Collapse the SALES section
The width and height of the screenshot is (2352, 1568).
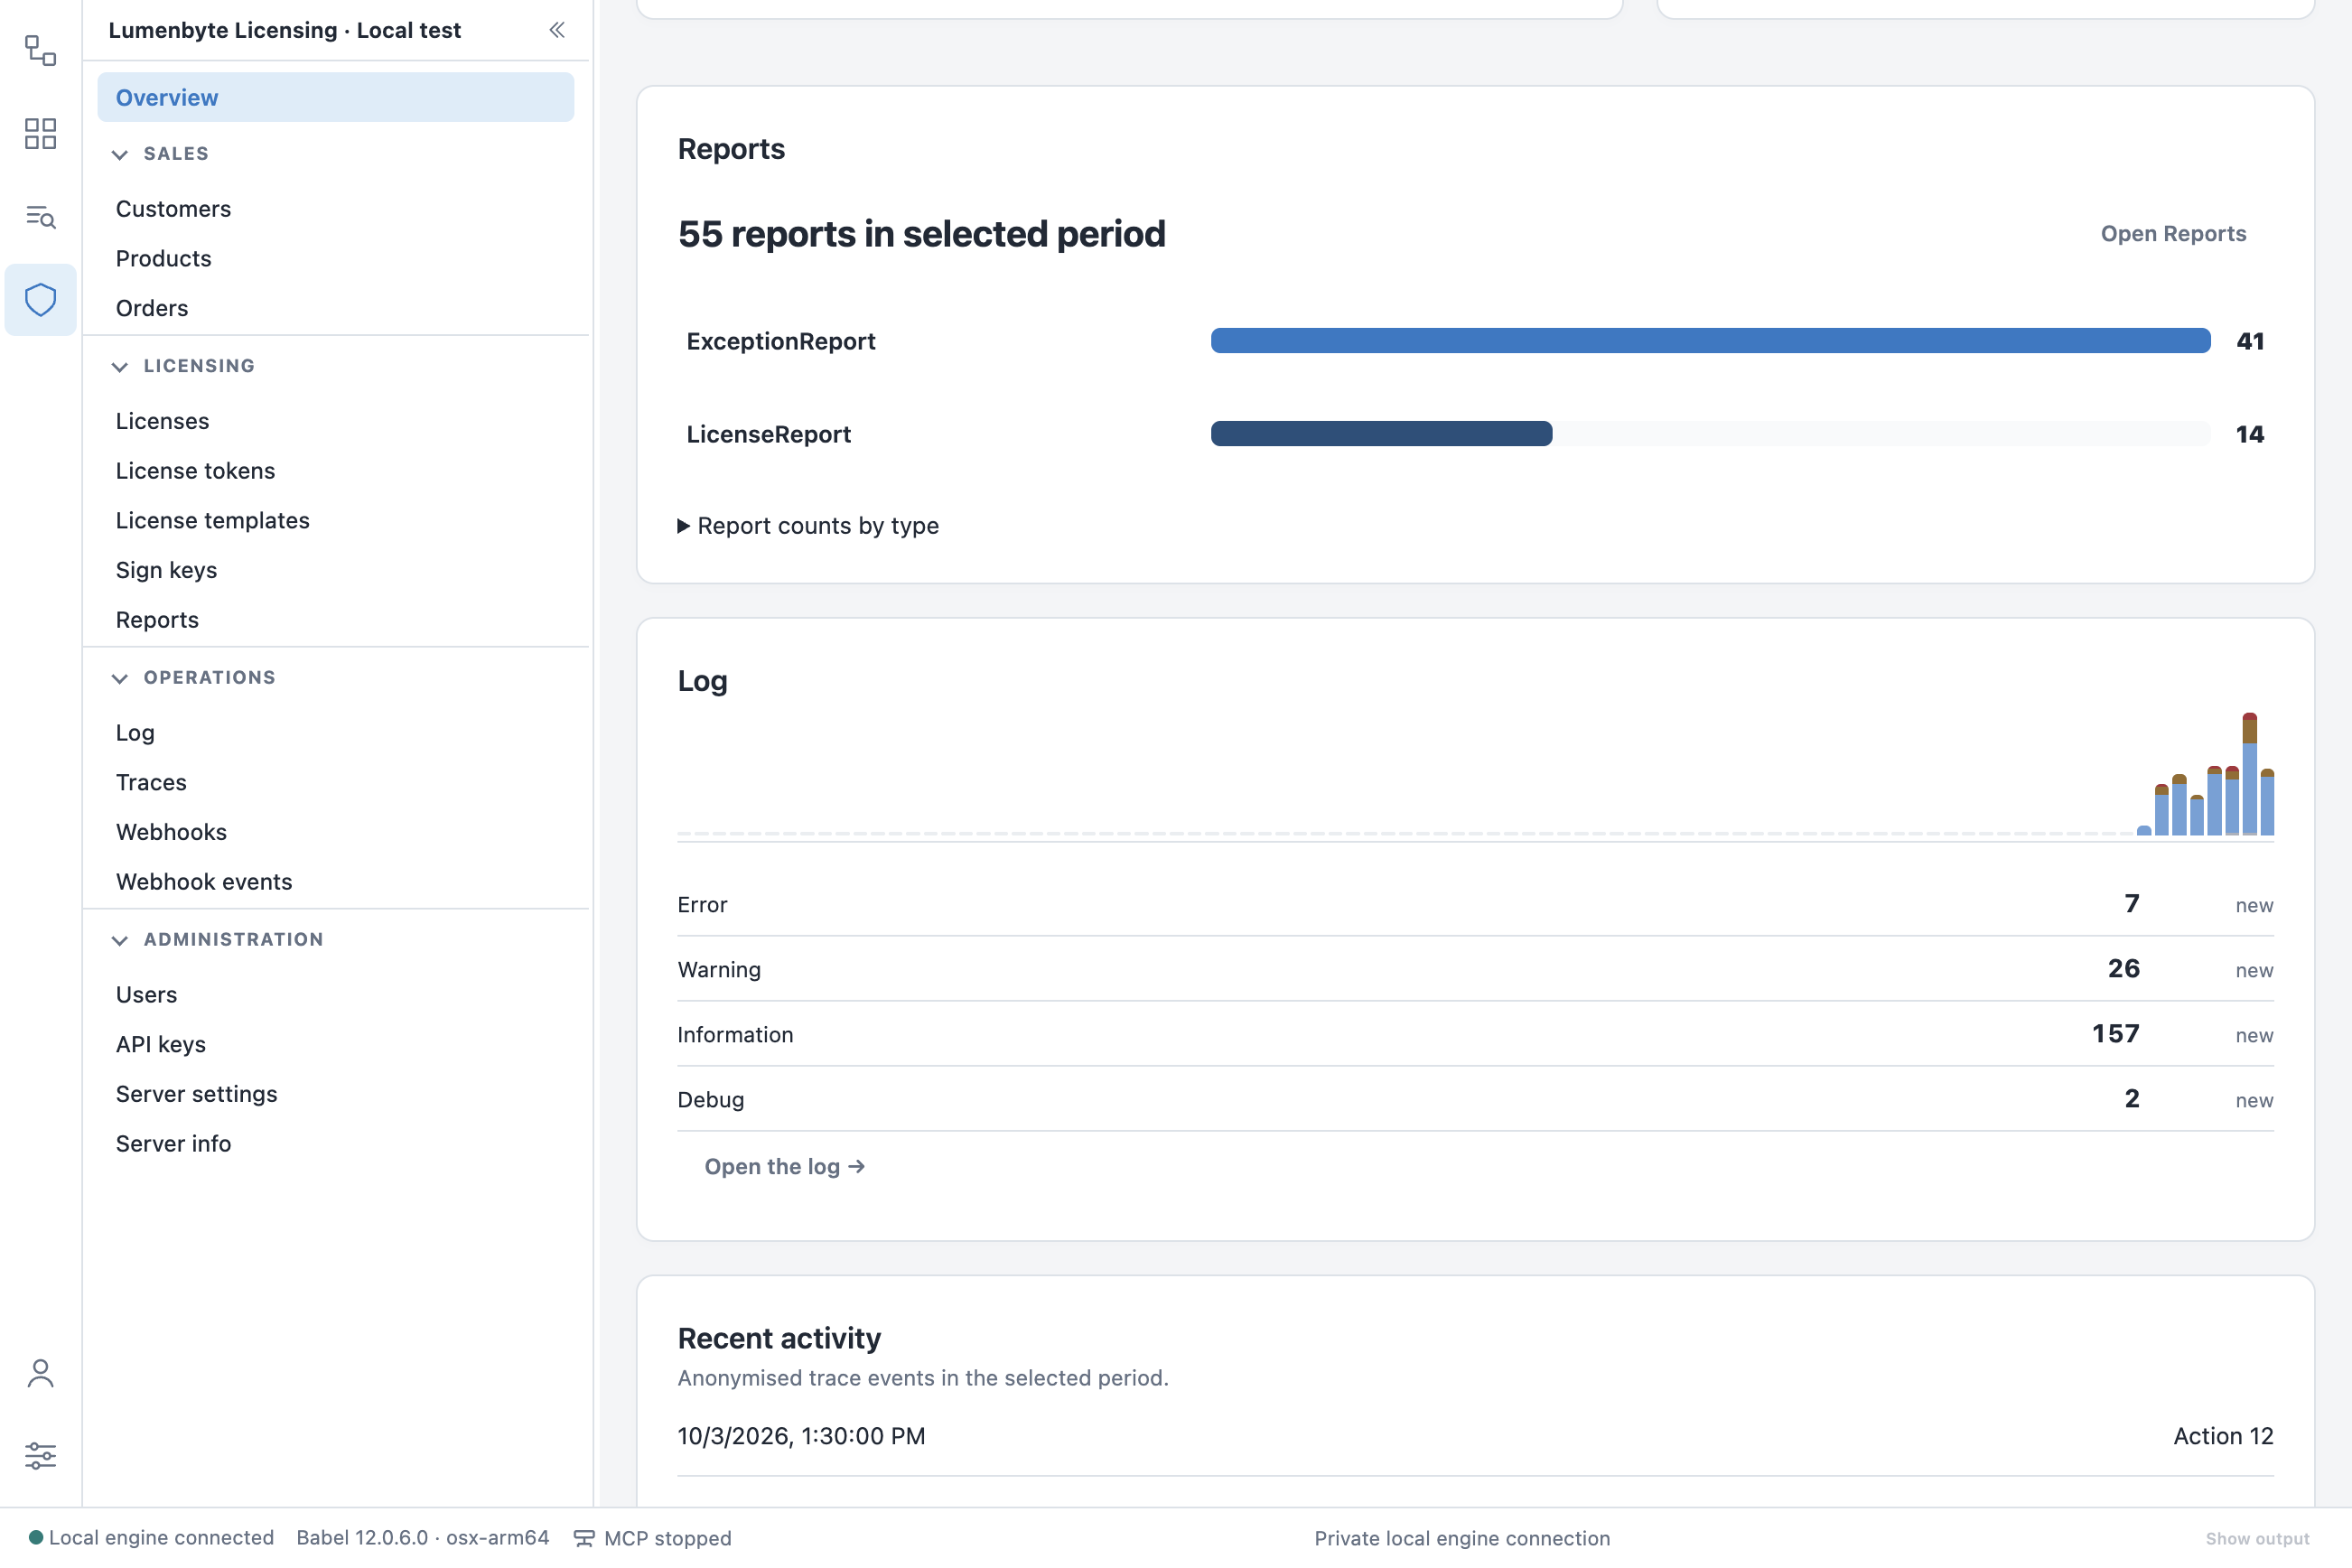[x=119, y=154]
